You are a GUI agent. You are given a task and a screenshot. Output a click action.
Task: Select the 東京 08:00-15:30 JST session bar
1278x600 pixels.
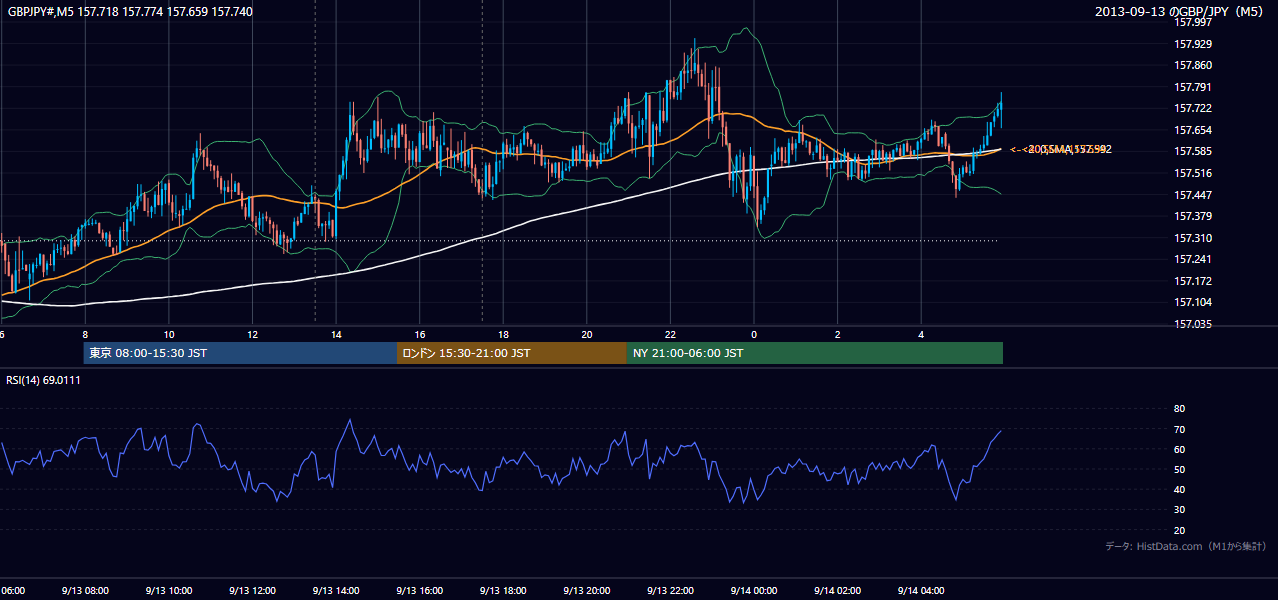(240, 353)
